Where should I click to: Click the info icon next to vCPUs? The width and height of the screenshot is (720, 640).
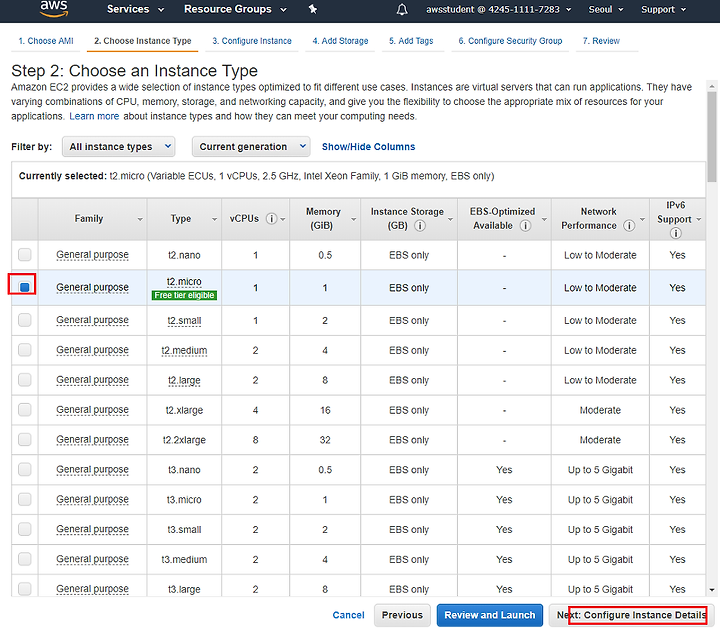pos(271,219)
